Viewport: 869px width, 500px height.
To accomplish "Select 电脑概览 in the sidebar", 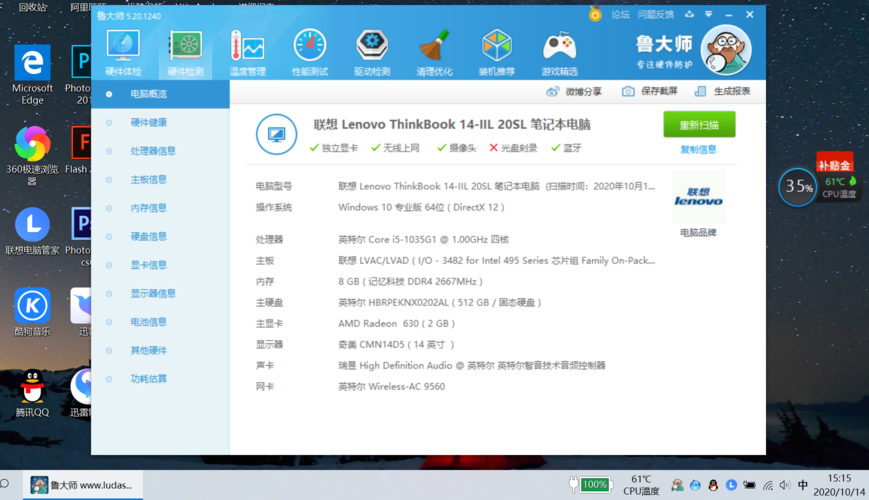I will tap(160, 94).
